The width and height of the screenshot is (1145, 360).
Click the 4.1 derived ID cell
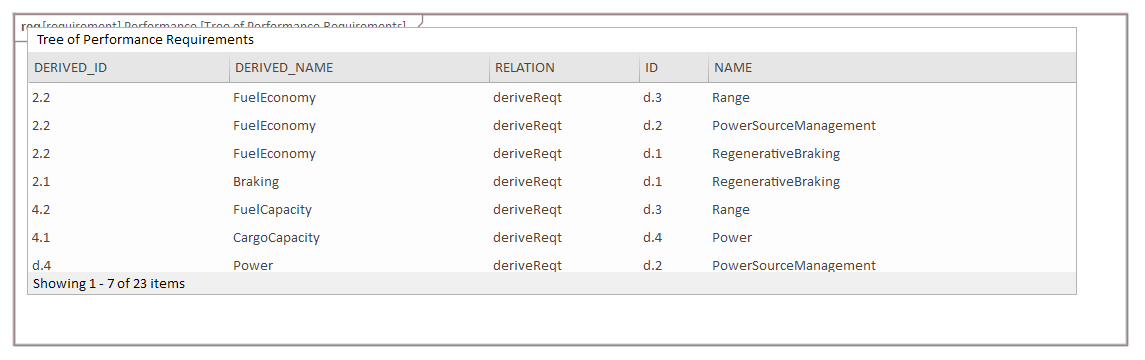pyautogui.click(x=41, y=237)
